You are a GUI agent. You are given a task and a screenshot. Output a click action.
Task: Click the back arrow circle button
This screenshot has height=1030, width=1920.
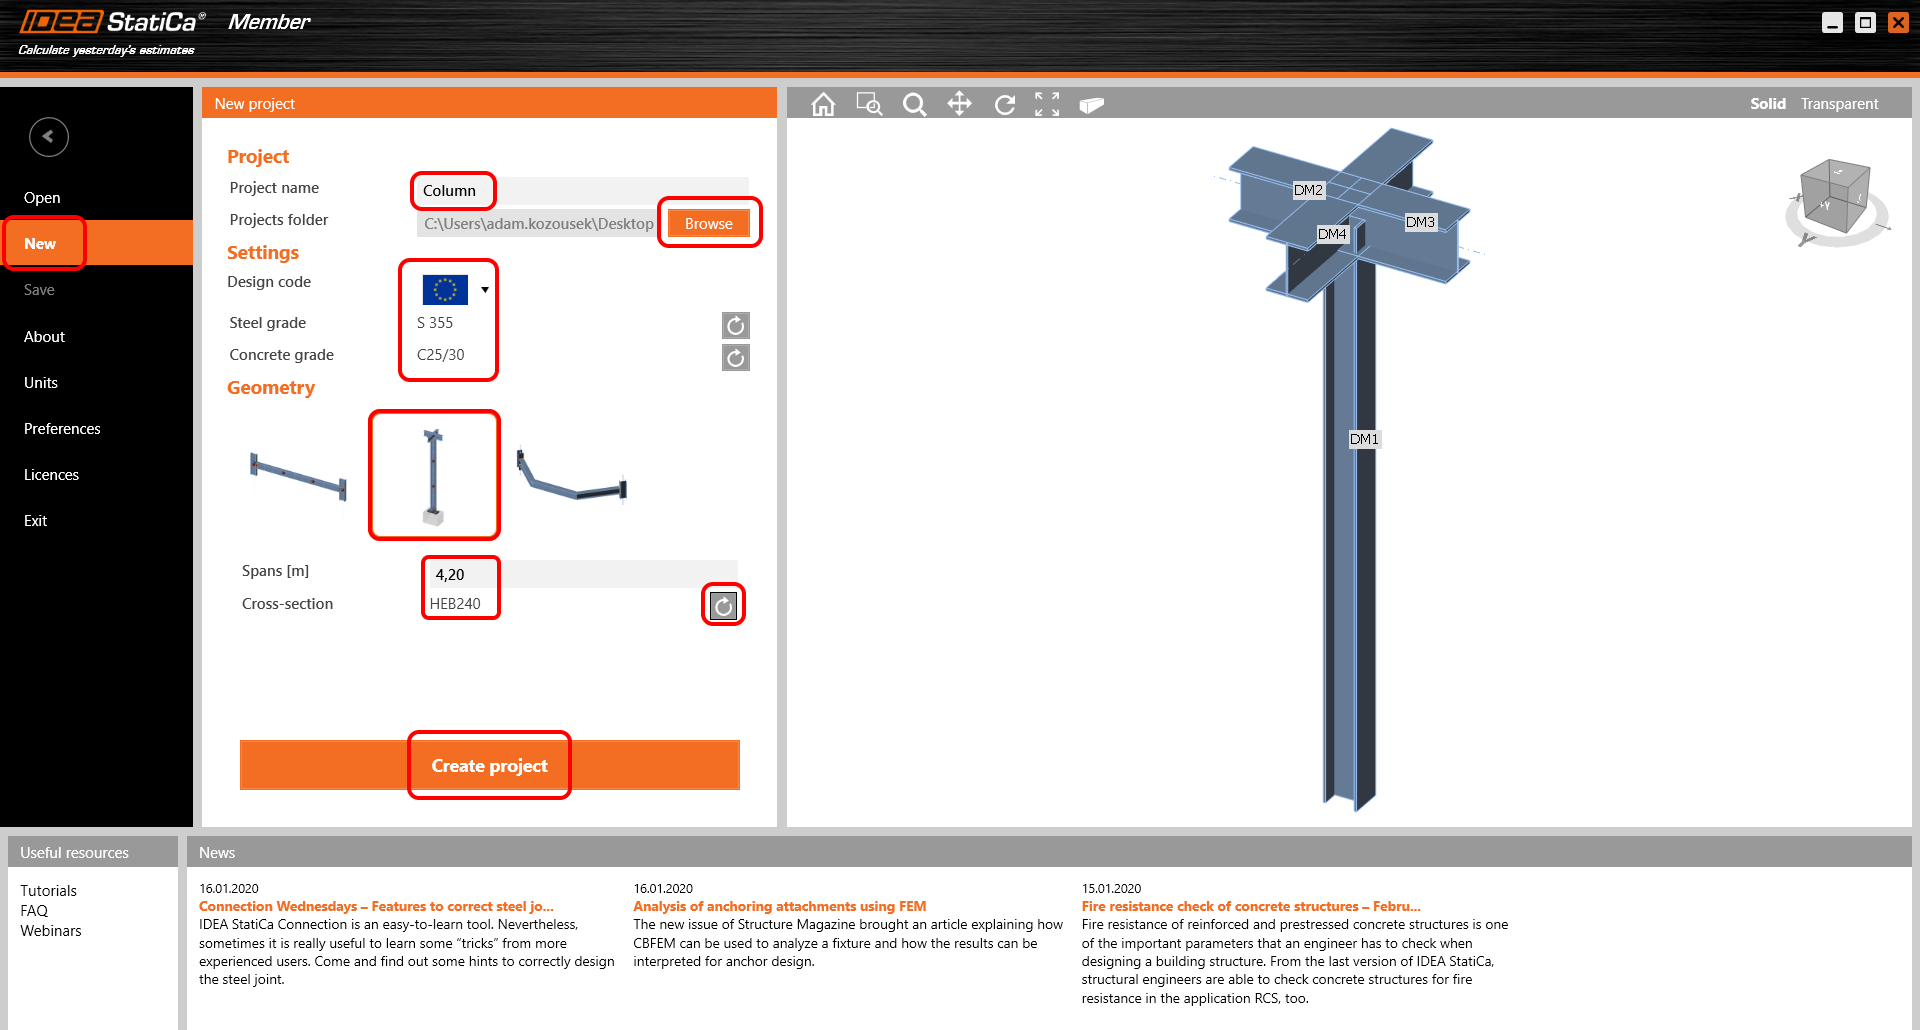coord(48,137)
